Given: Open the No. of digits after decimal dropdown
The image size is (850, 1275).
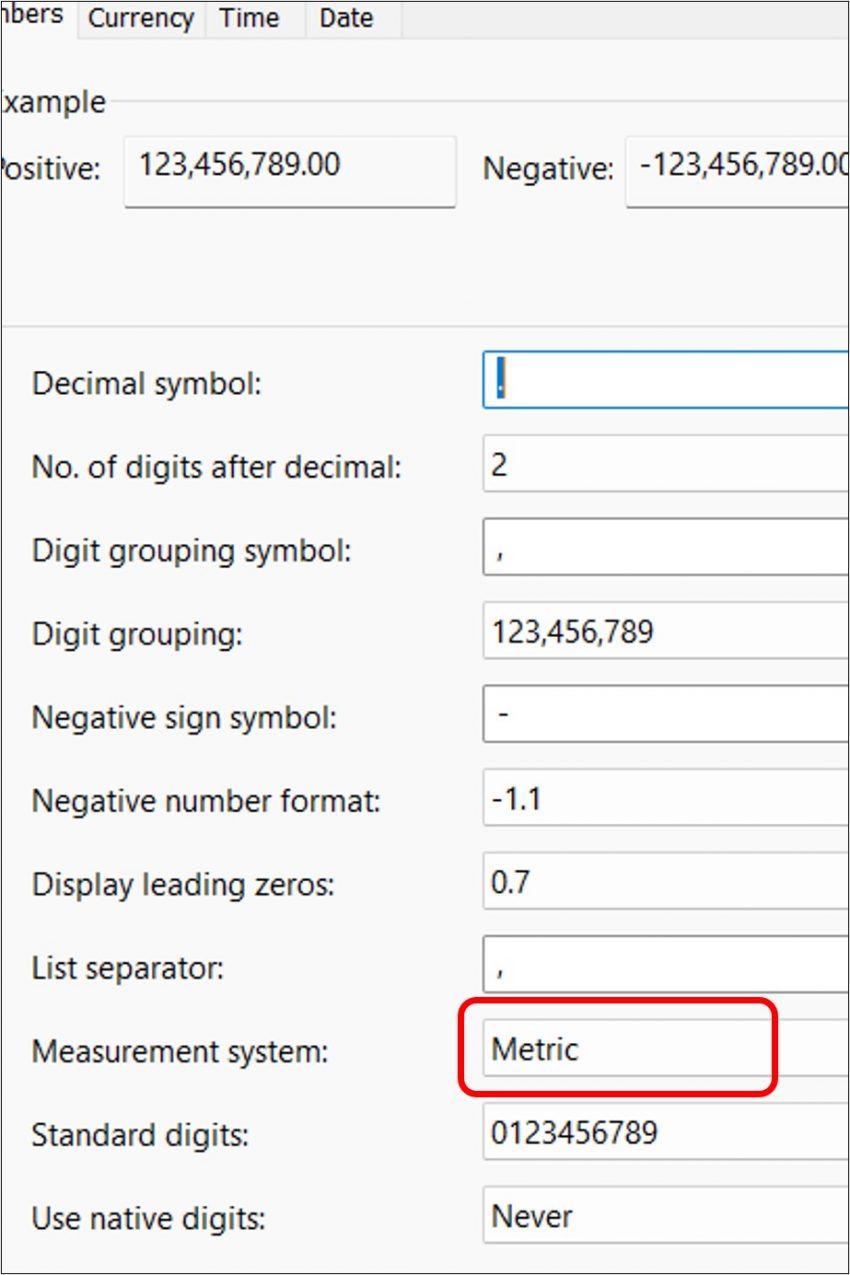Looking at the screenshot, I should click(x=665, y=465).
